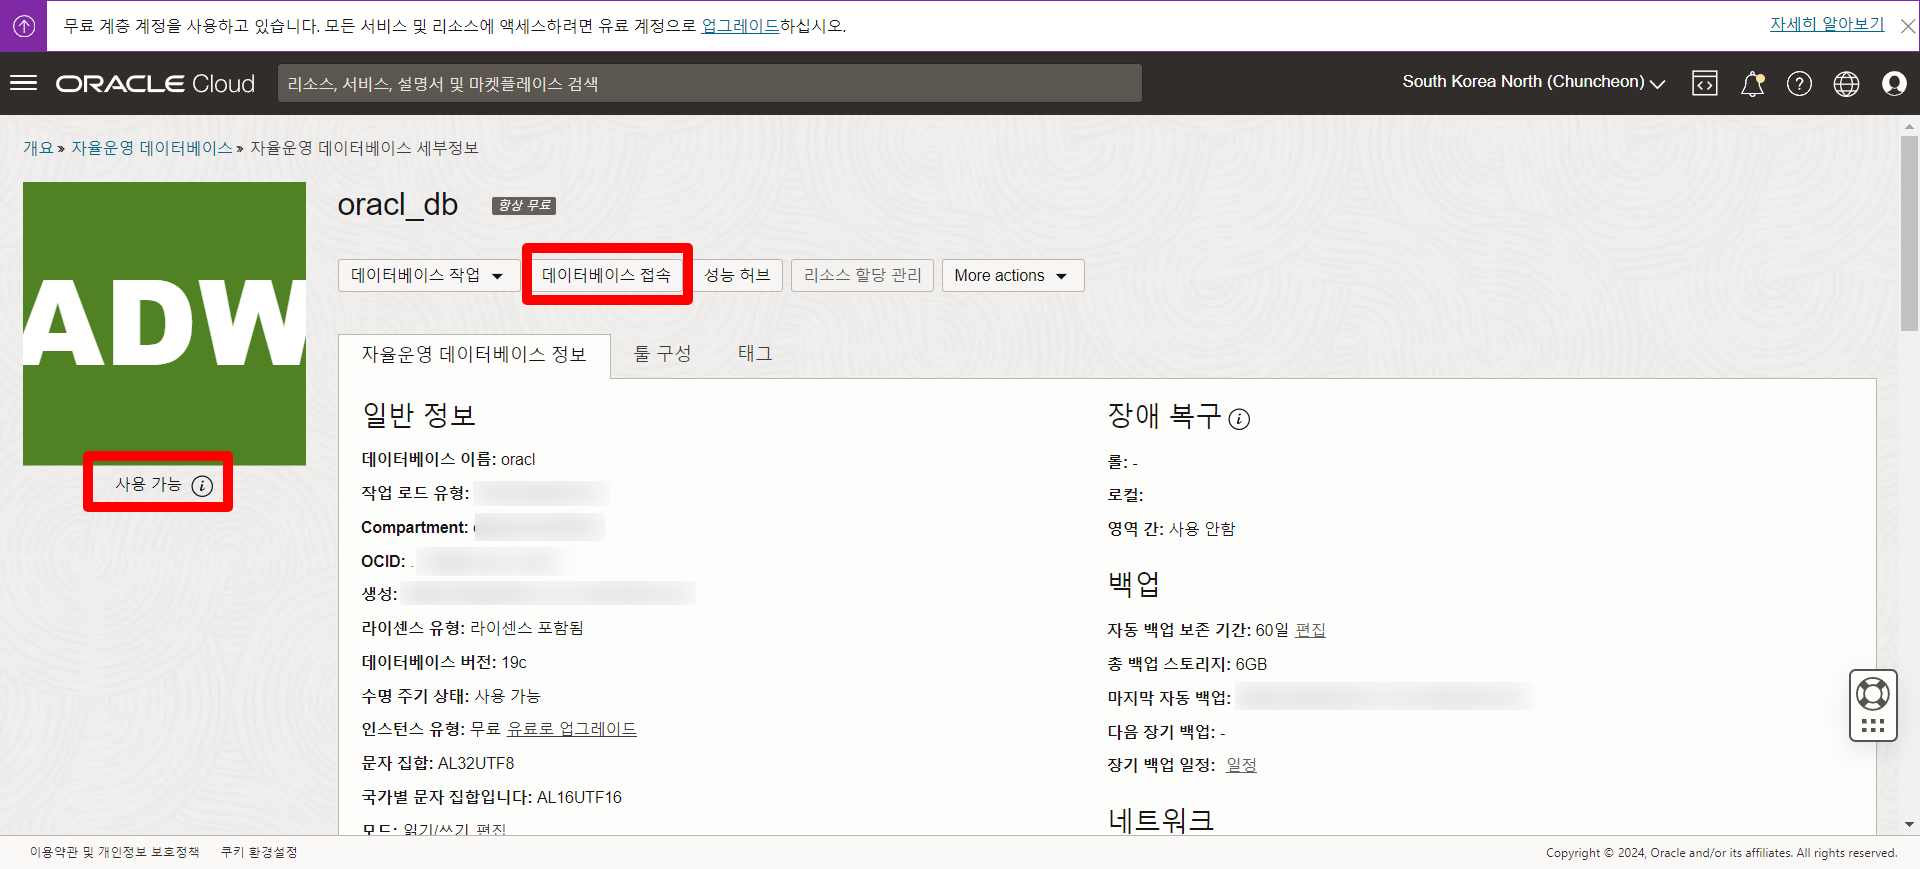Screen dimensions: 1920x869
Task: Click 문자 집합: AL32UTF8 text
Action: (x=437, y=763)
